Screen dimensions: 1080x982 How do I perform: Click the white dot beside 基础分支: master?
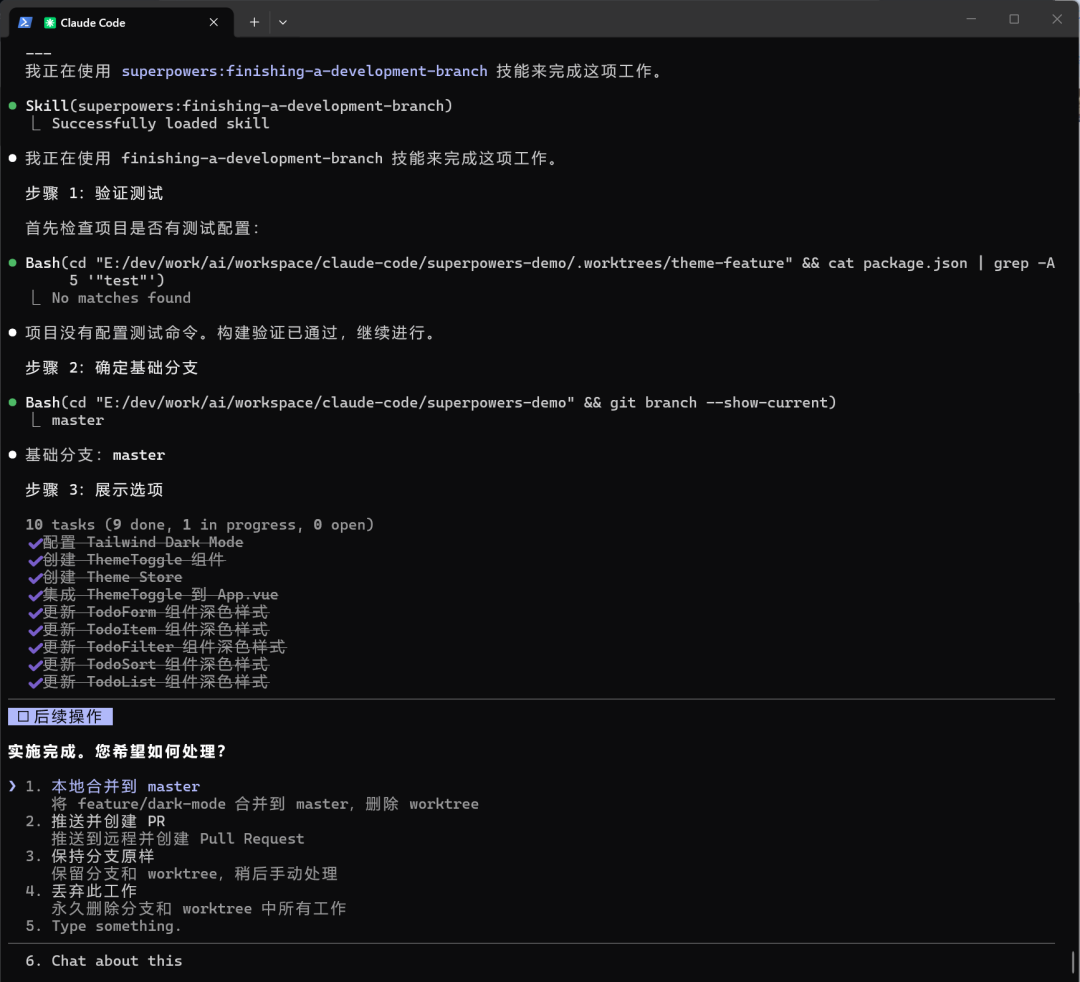tap(12, 455)
